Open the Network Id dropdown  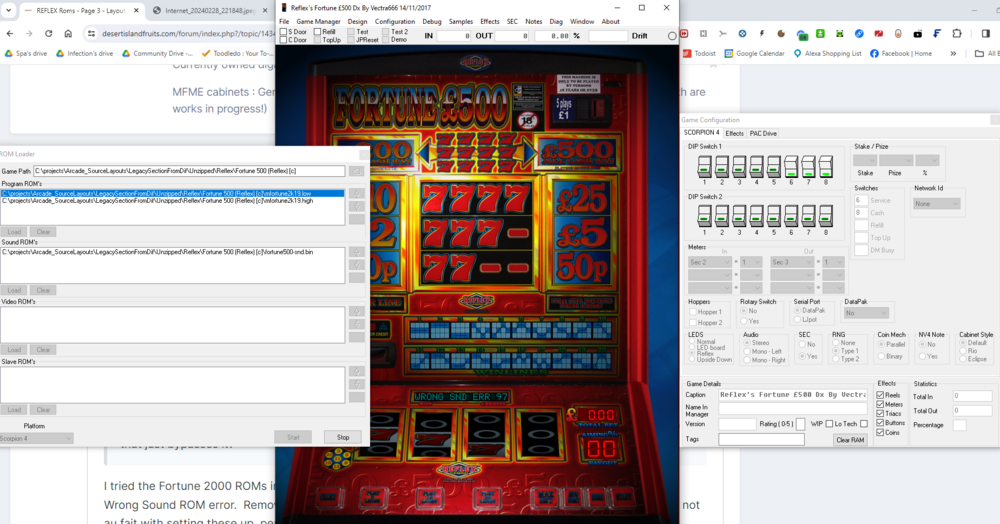pyautogui.click(x=936, y=204)
